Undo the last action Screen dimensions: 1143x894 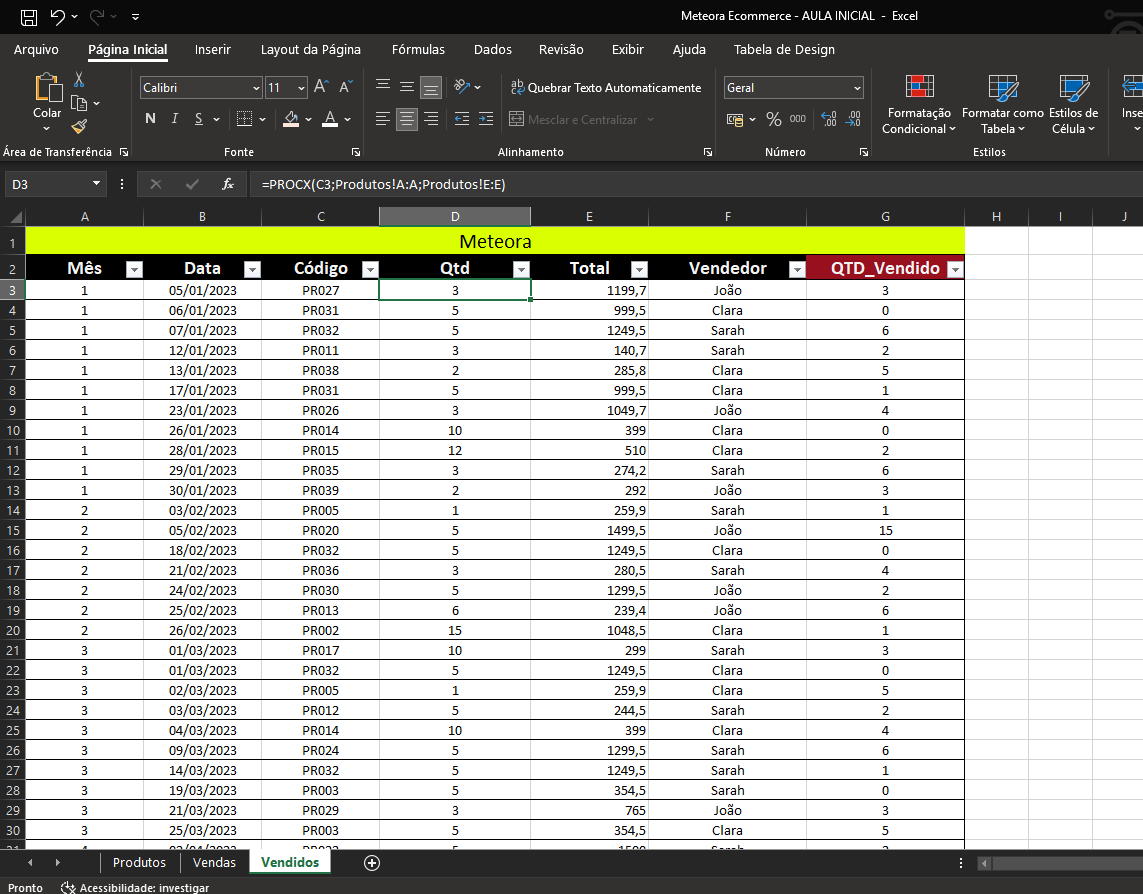[x=58, y=16]
